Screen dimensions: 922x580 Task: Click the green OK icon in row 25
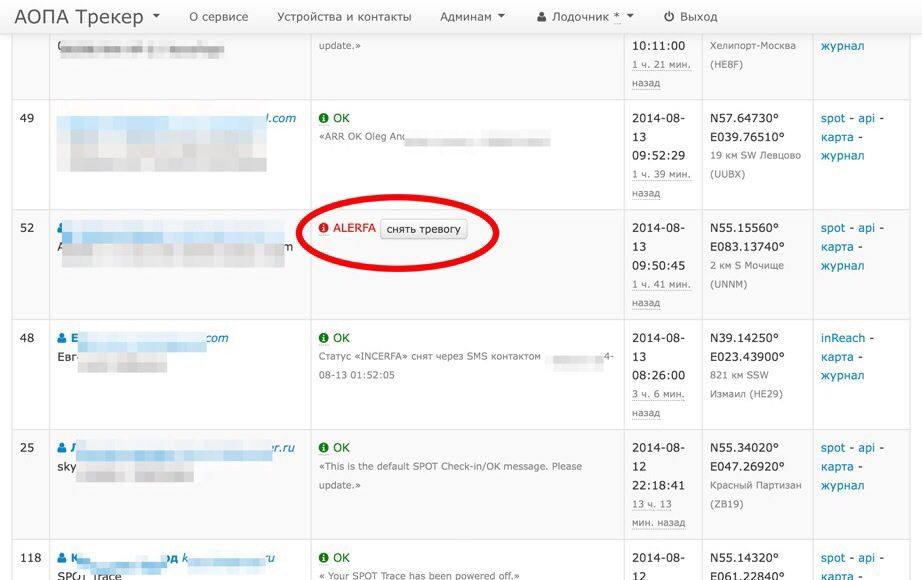tap(323, 448)
